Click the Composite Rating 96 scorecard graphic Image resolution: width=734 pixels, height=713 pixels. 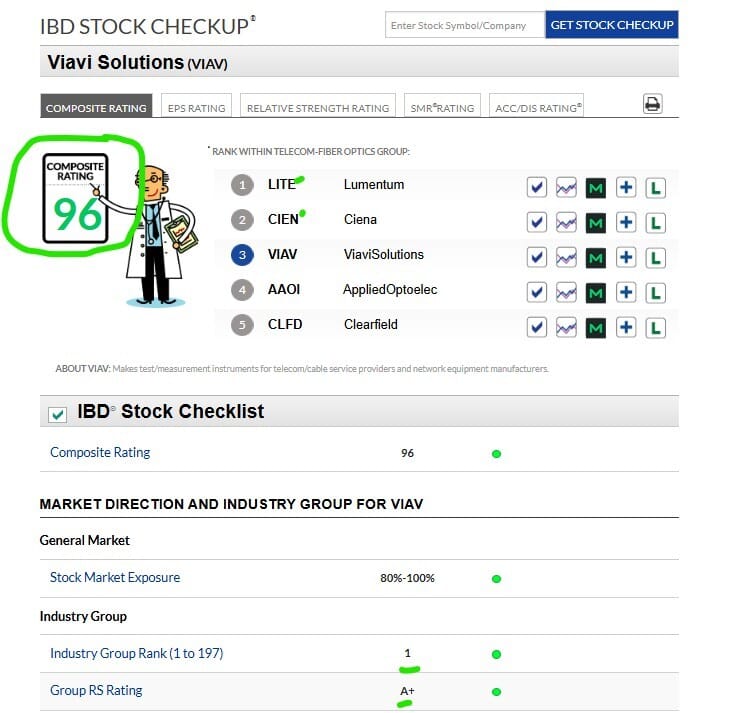(75, 198)
